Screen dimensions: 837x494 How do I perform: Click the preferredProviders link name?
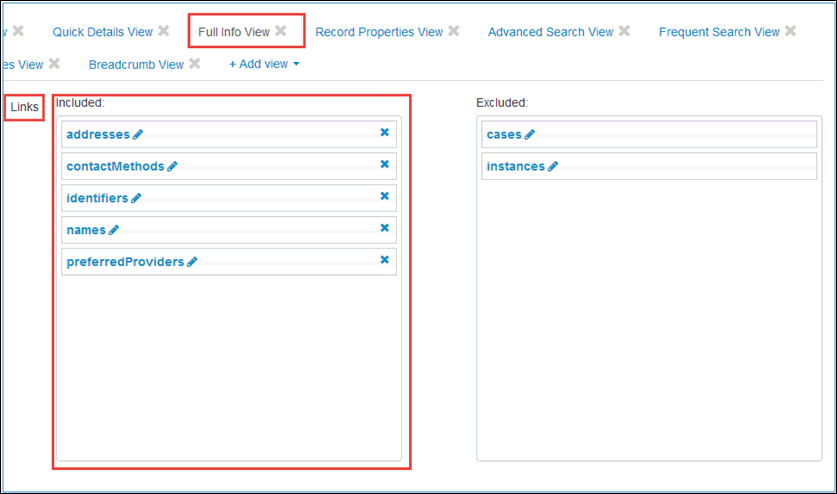(125, 262)
